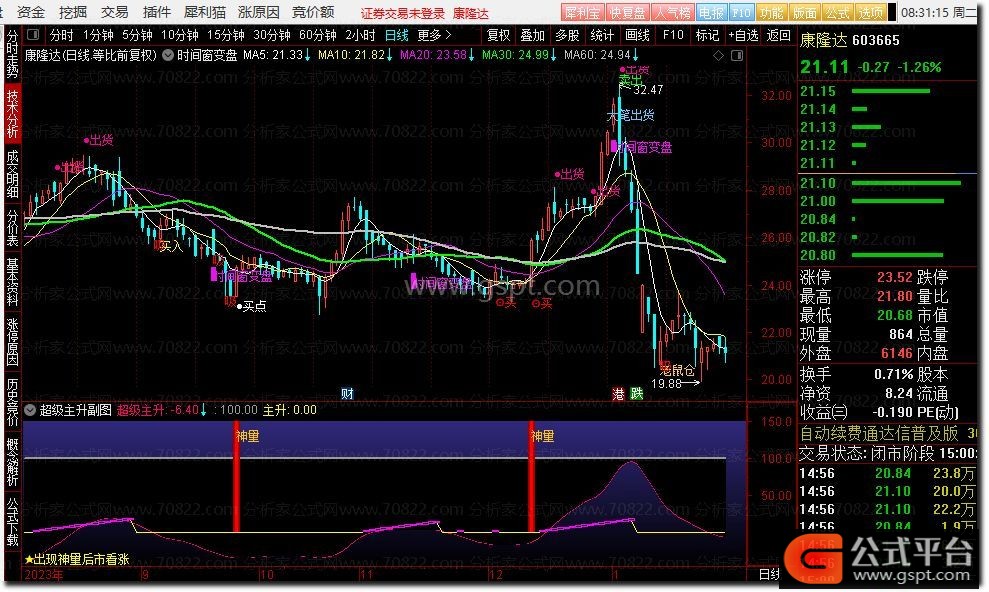Click the 自动续费通达信普及版 banner text
Screen dimensions: 989x592
click(x=879, y=434)
